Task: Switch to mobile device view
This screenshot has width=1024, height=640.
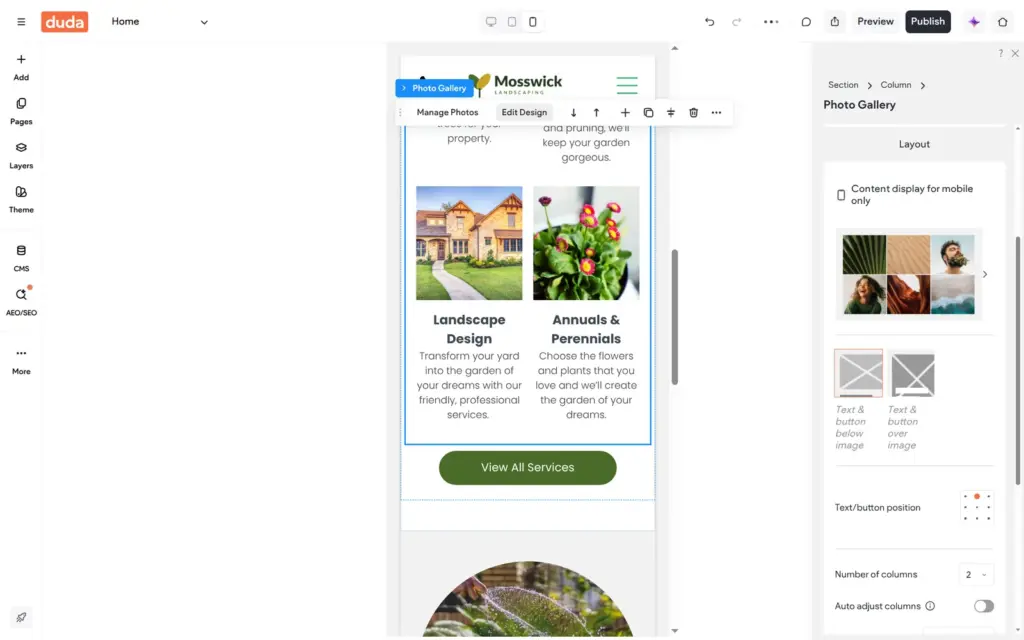Action: click(x=533, y=22)
